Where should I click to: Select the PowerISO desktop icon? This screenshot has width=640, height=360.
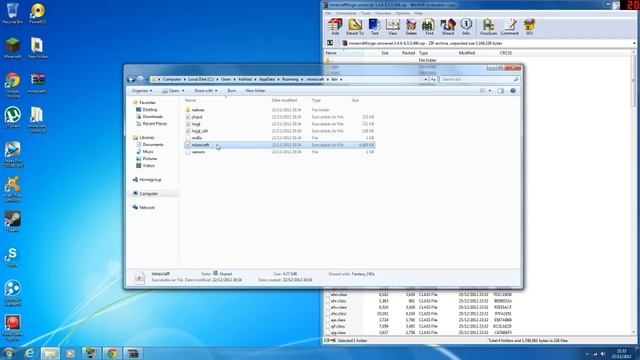point(38,13)
